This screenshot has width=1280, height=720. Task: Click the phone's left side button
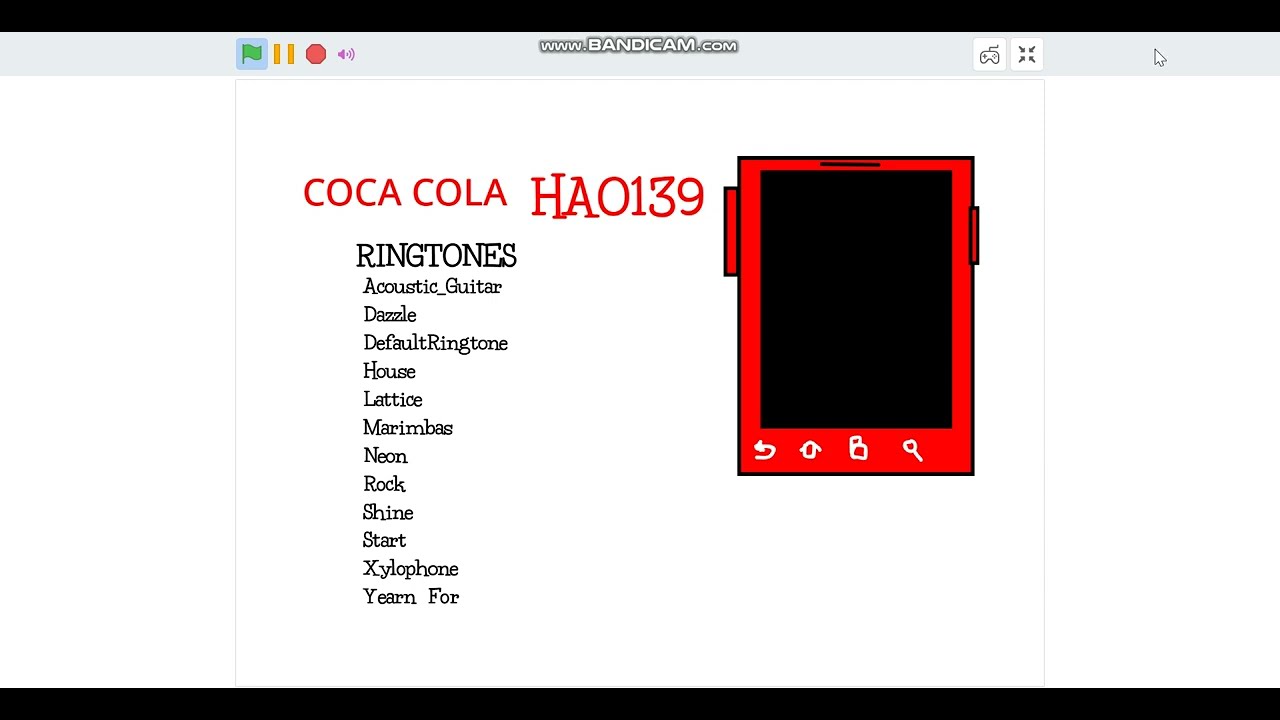tap(731, 231)
